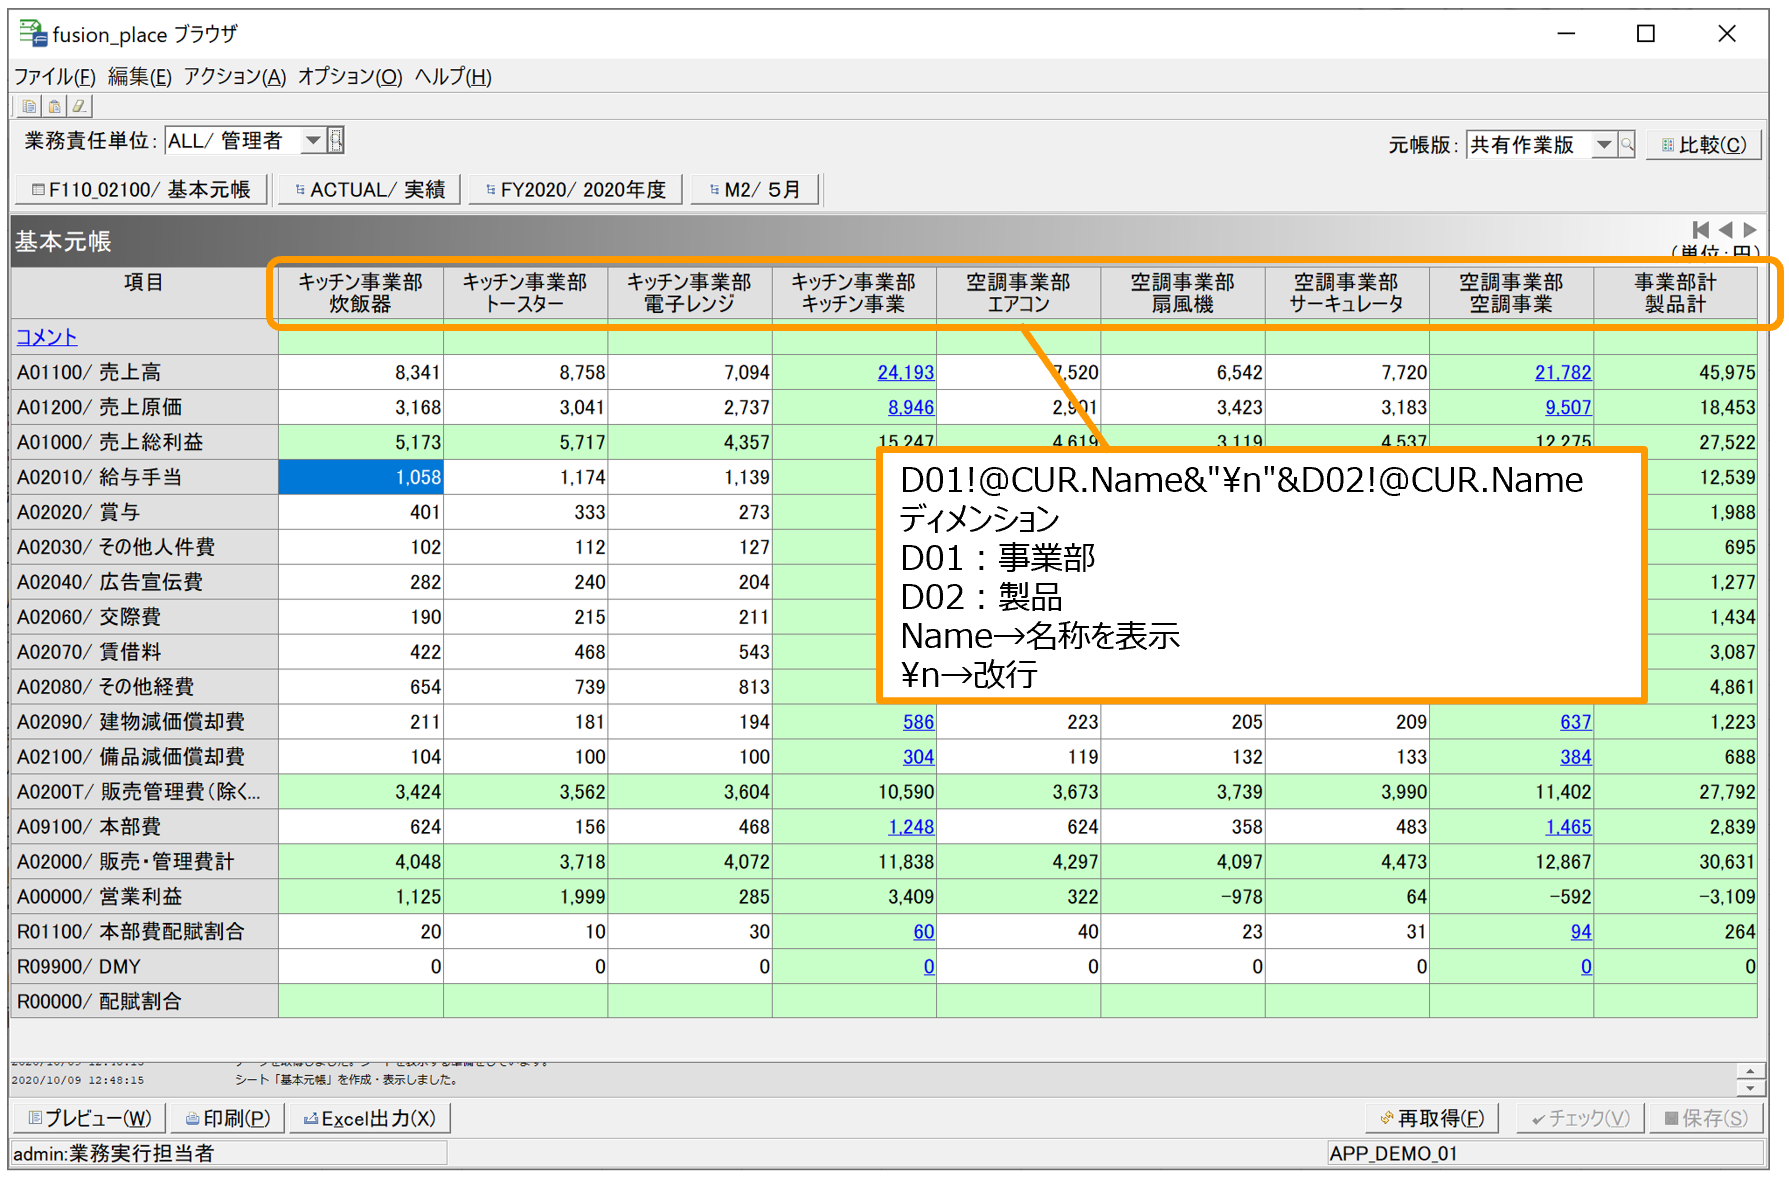Select the A02060/交際費 row label

(144, 617)
